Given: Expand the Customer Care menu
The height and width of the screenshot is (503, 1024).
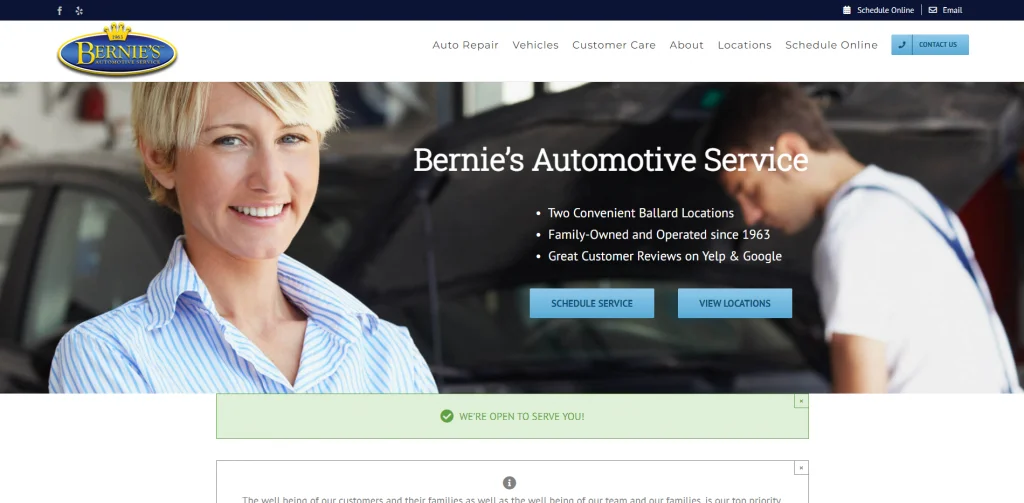Looking at the screenshot, I should 614,45.
